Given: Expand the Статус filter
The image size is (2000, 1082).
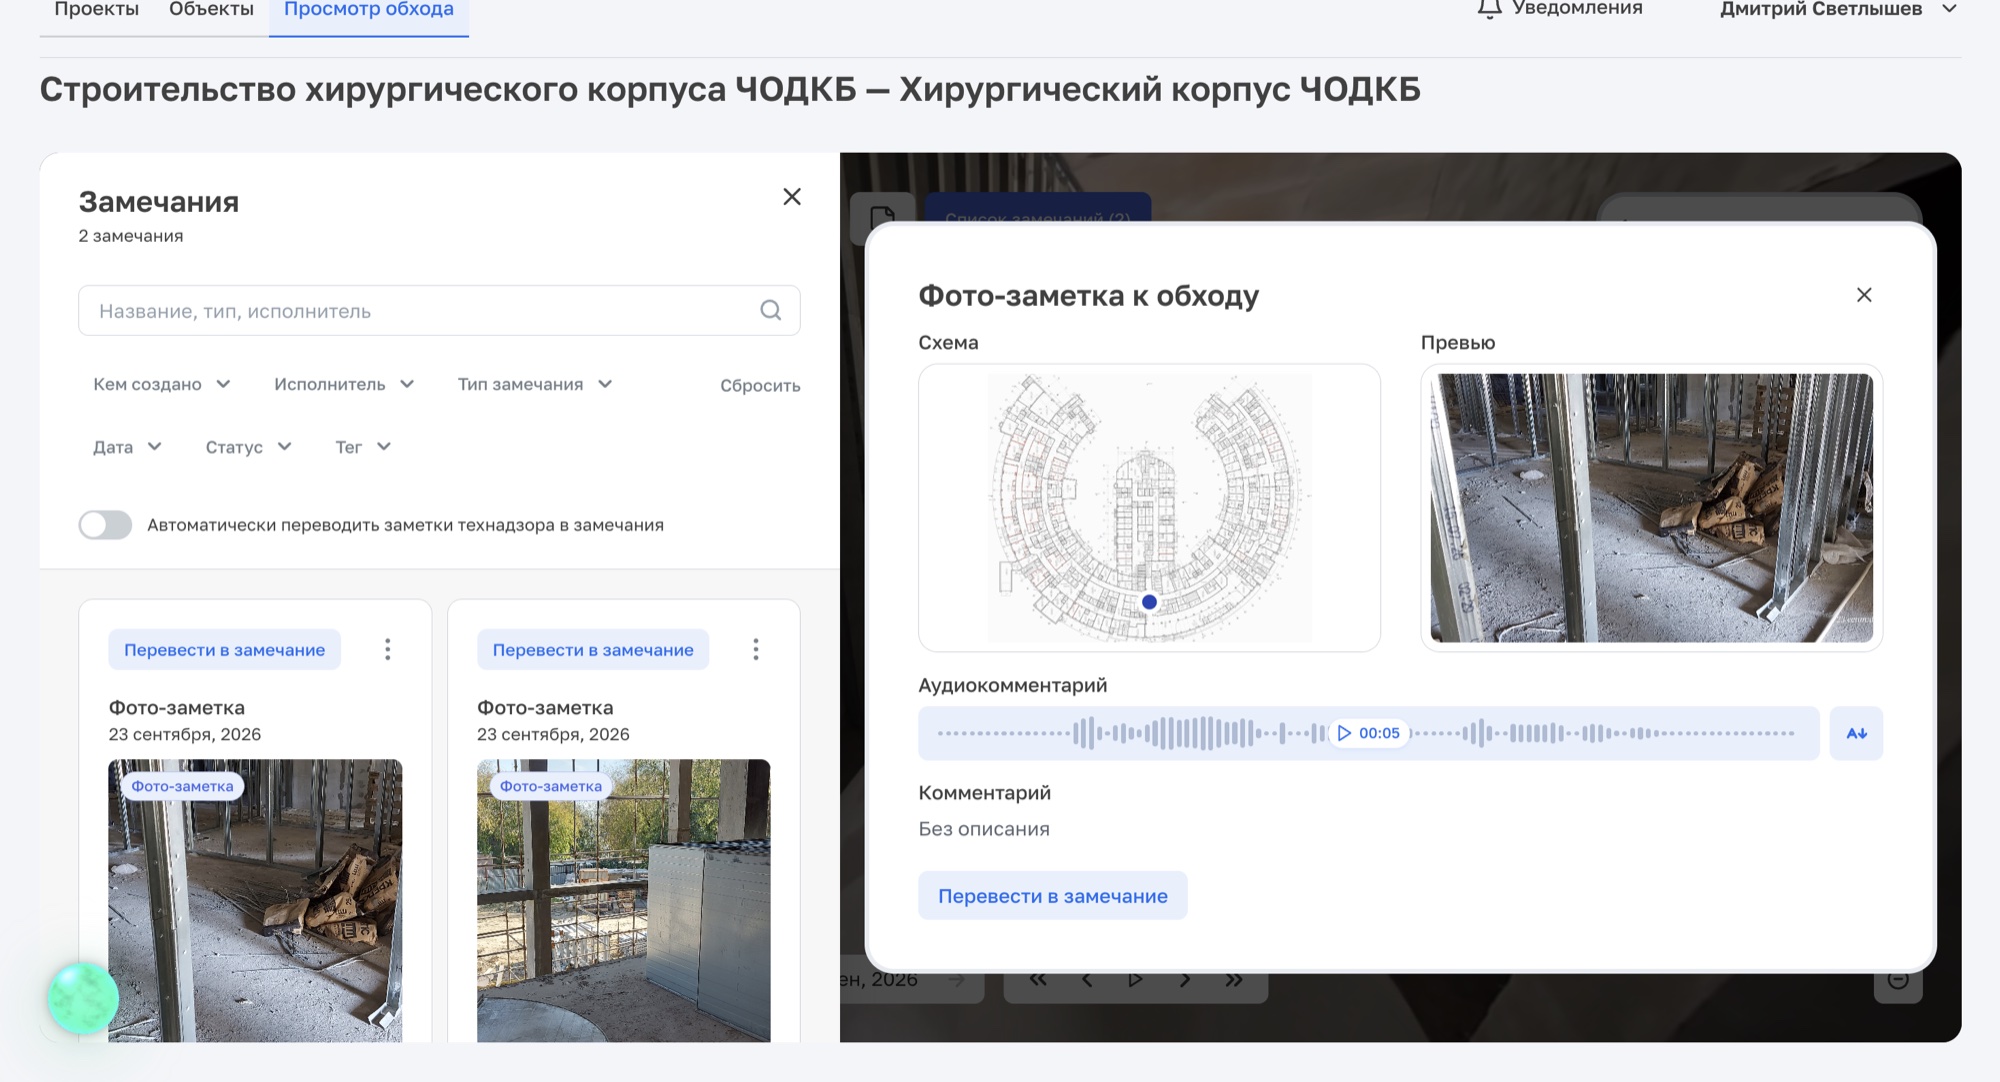Looking at the screenshot, I should click(x=248, y=447).
